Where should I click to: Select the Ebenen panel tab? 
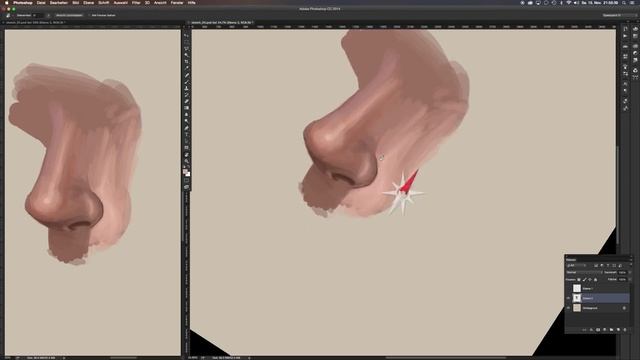coord(571,260)
